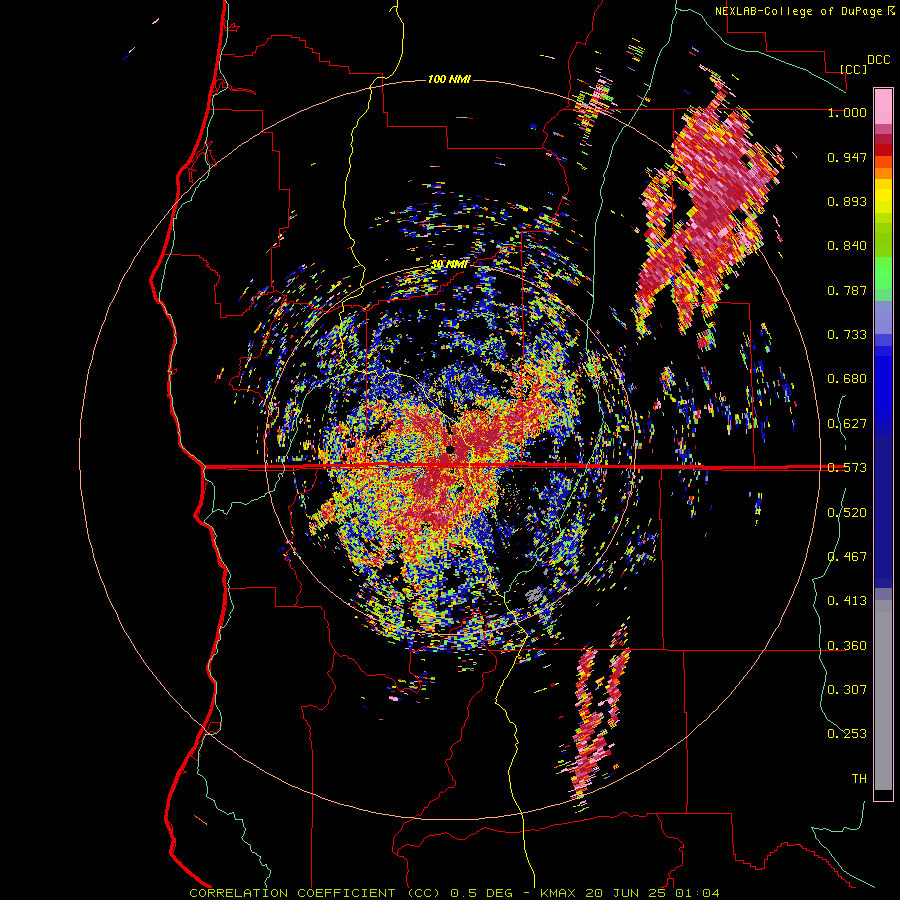Click the 1.000 scale value
The height and width of the screenshot is (900, 900).
coord(847,112)
